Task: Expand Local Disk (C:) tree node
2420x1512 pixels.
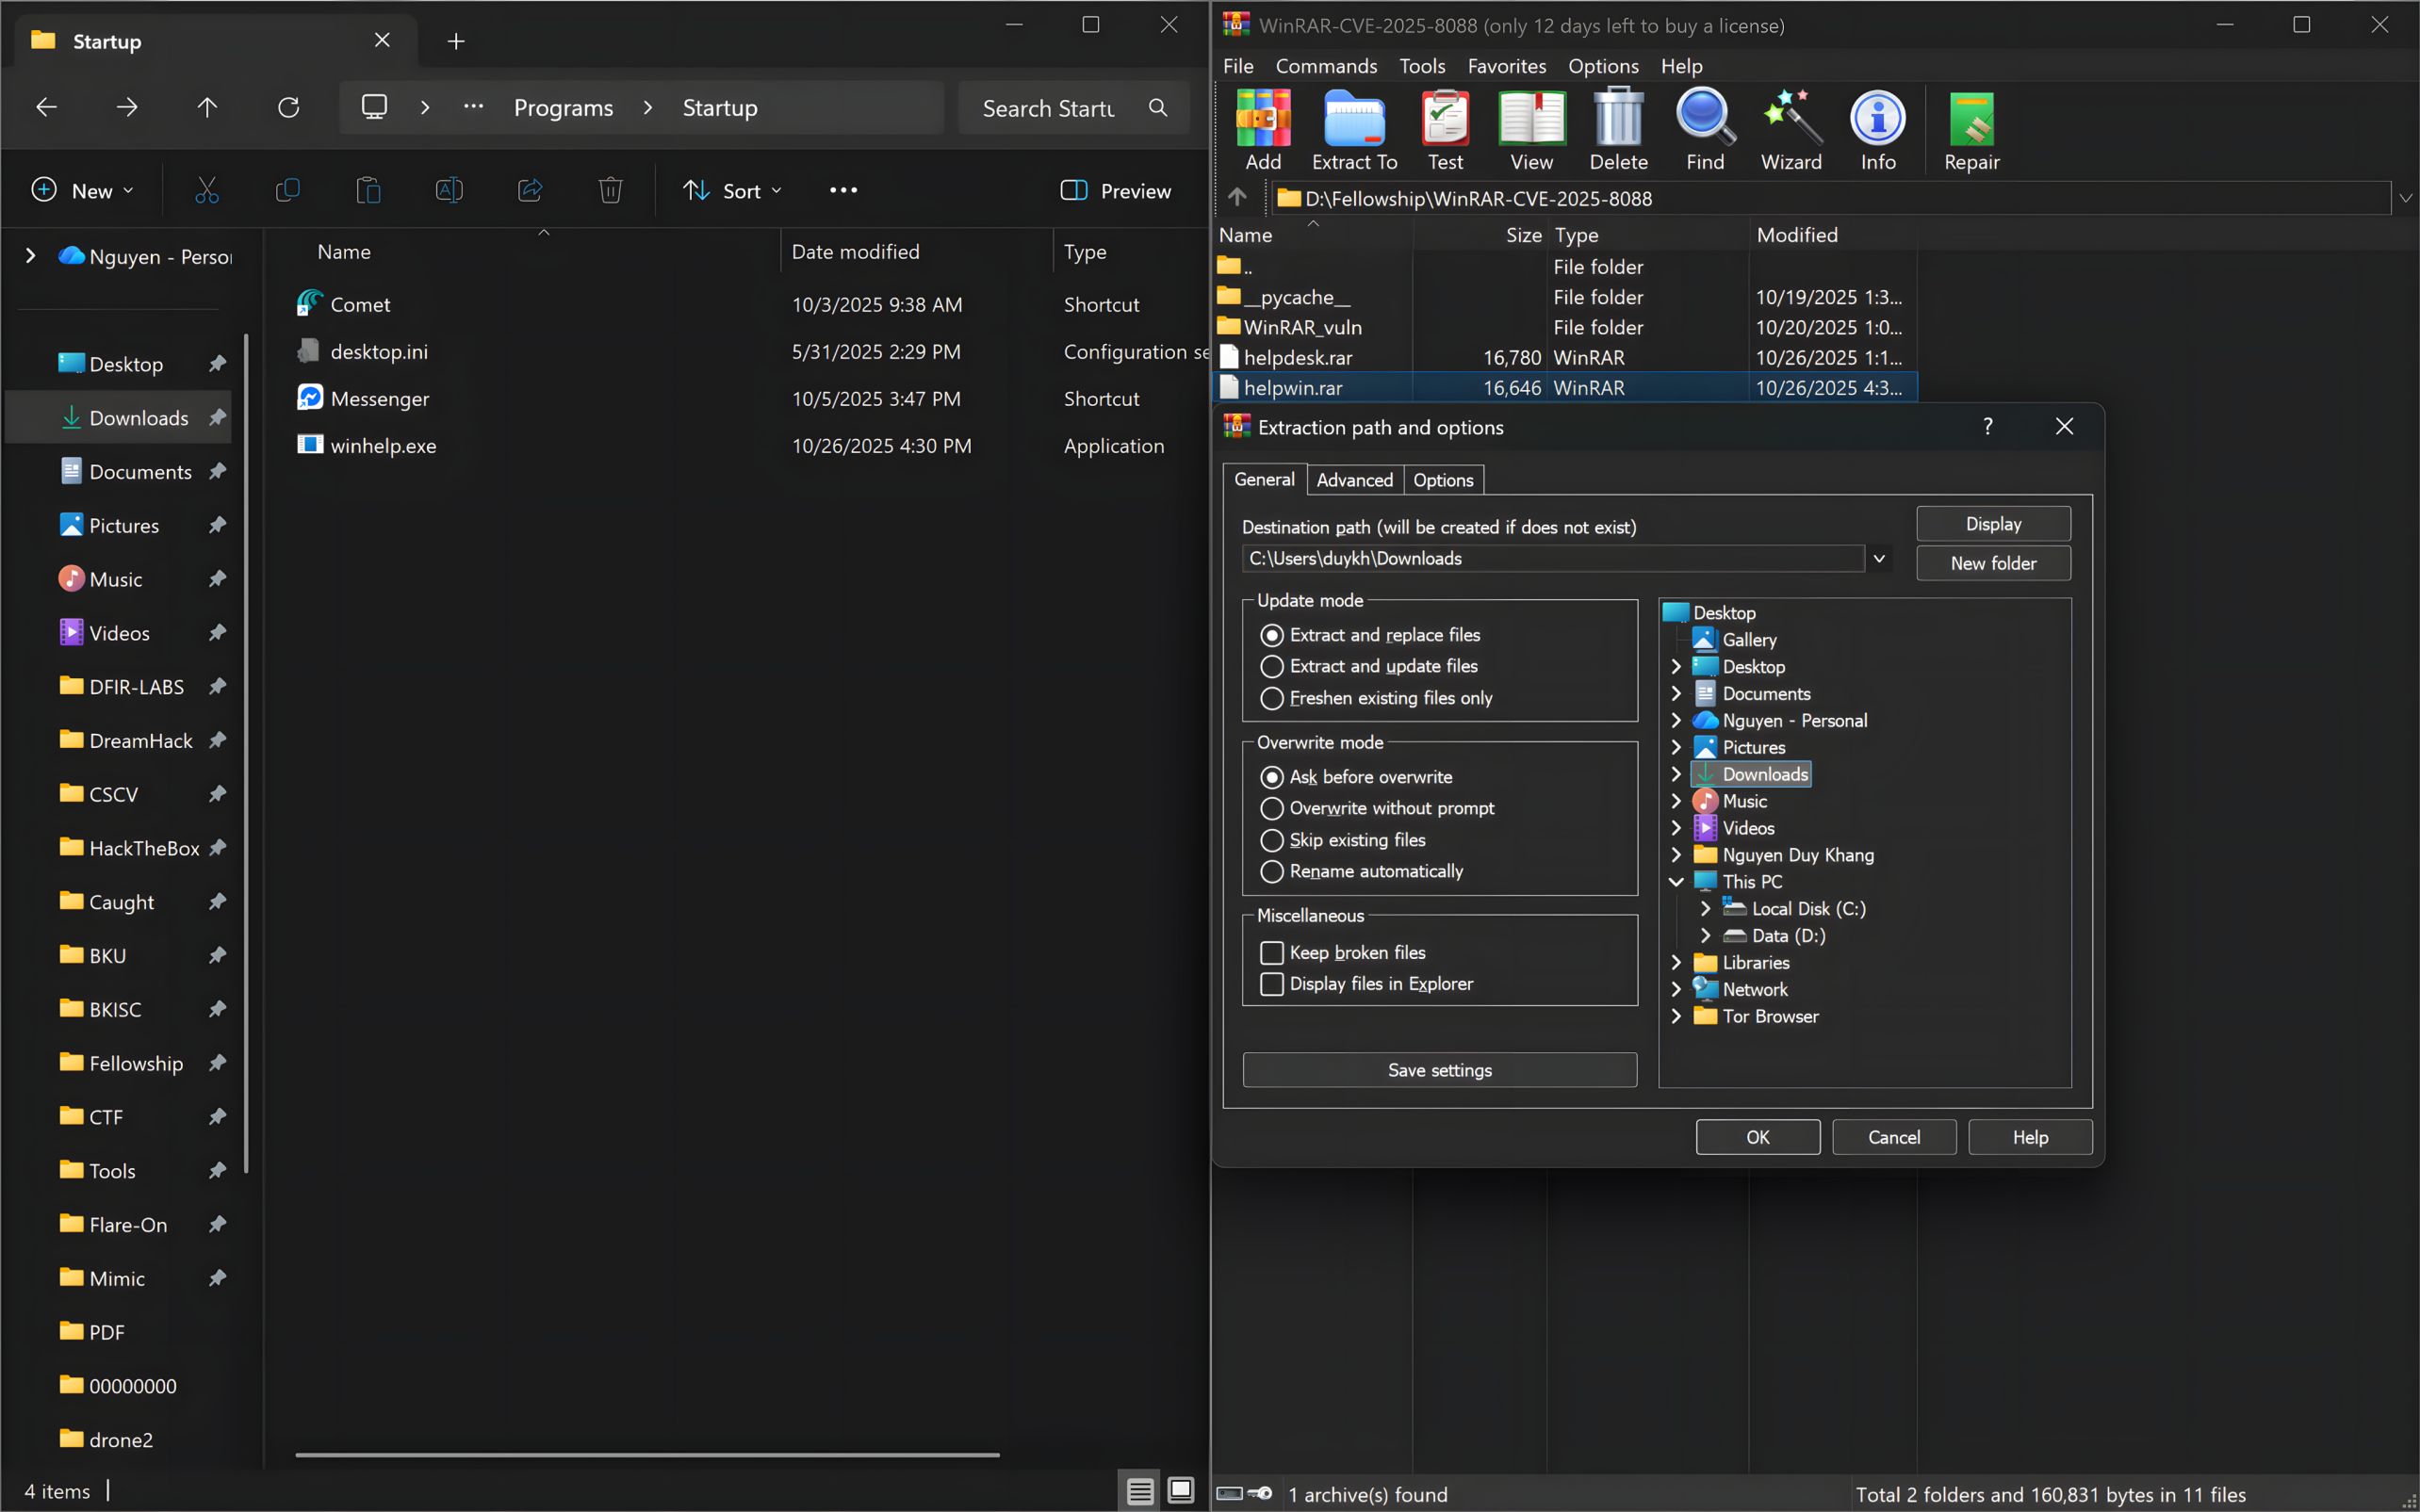Action: click(x=1706, y=909)
